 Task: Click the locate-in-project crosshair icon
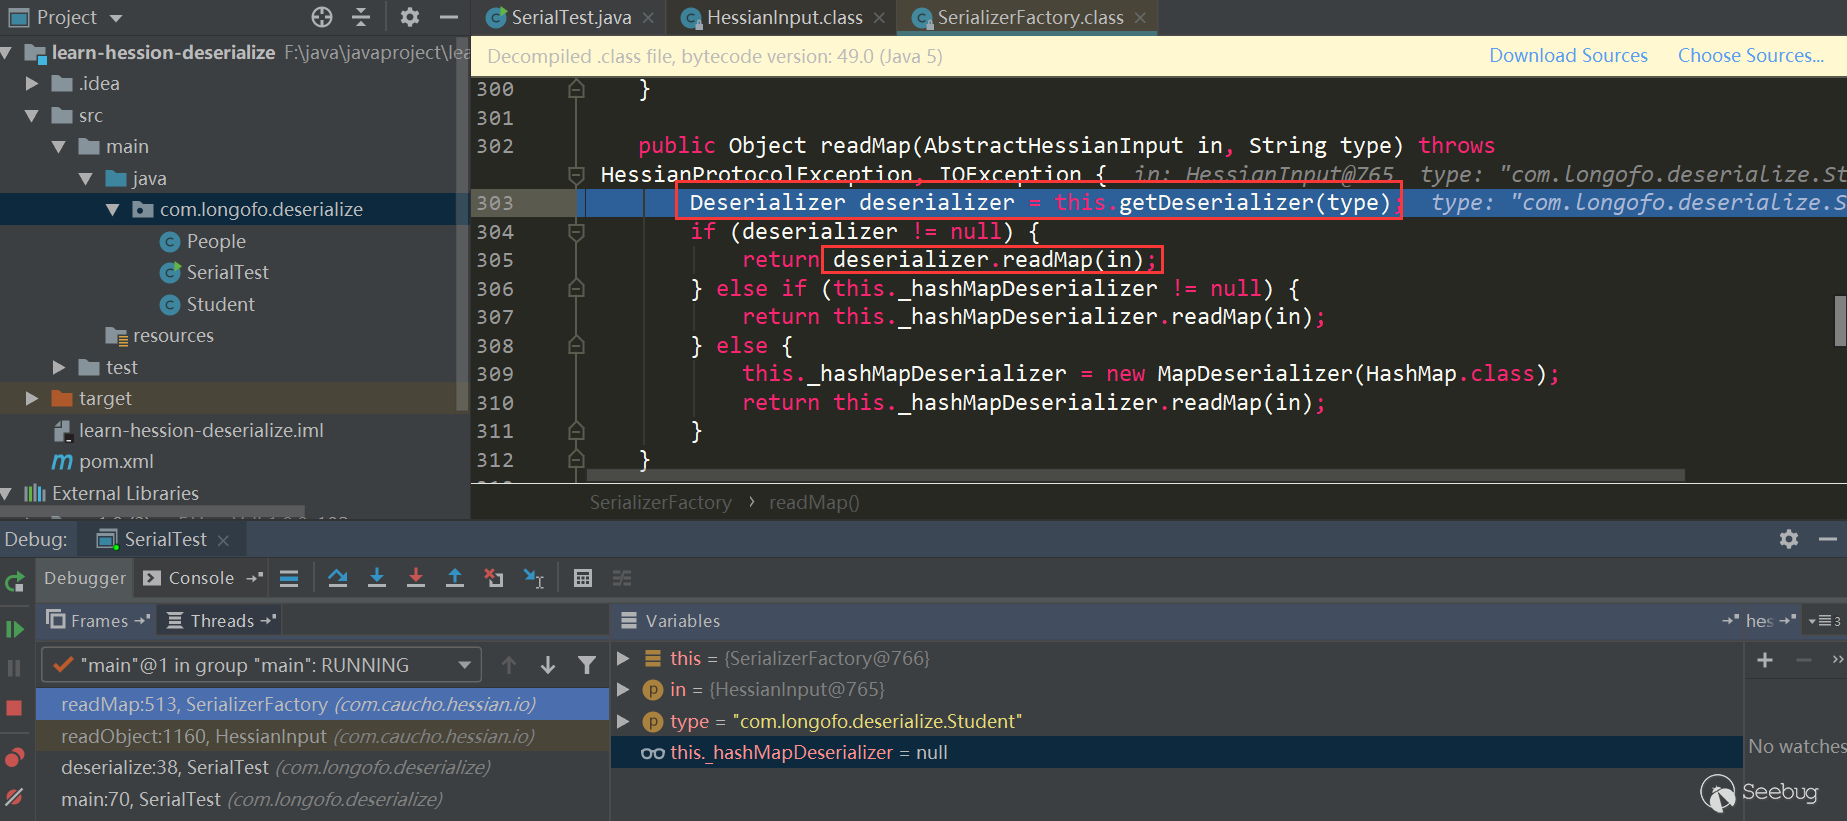tap(322, 17)
